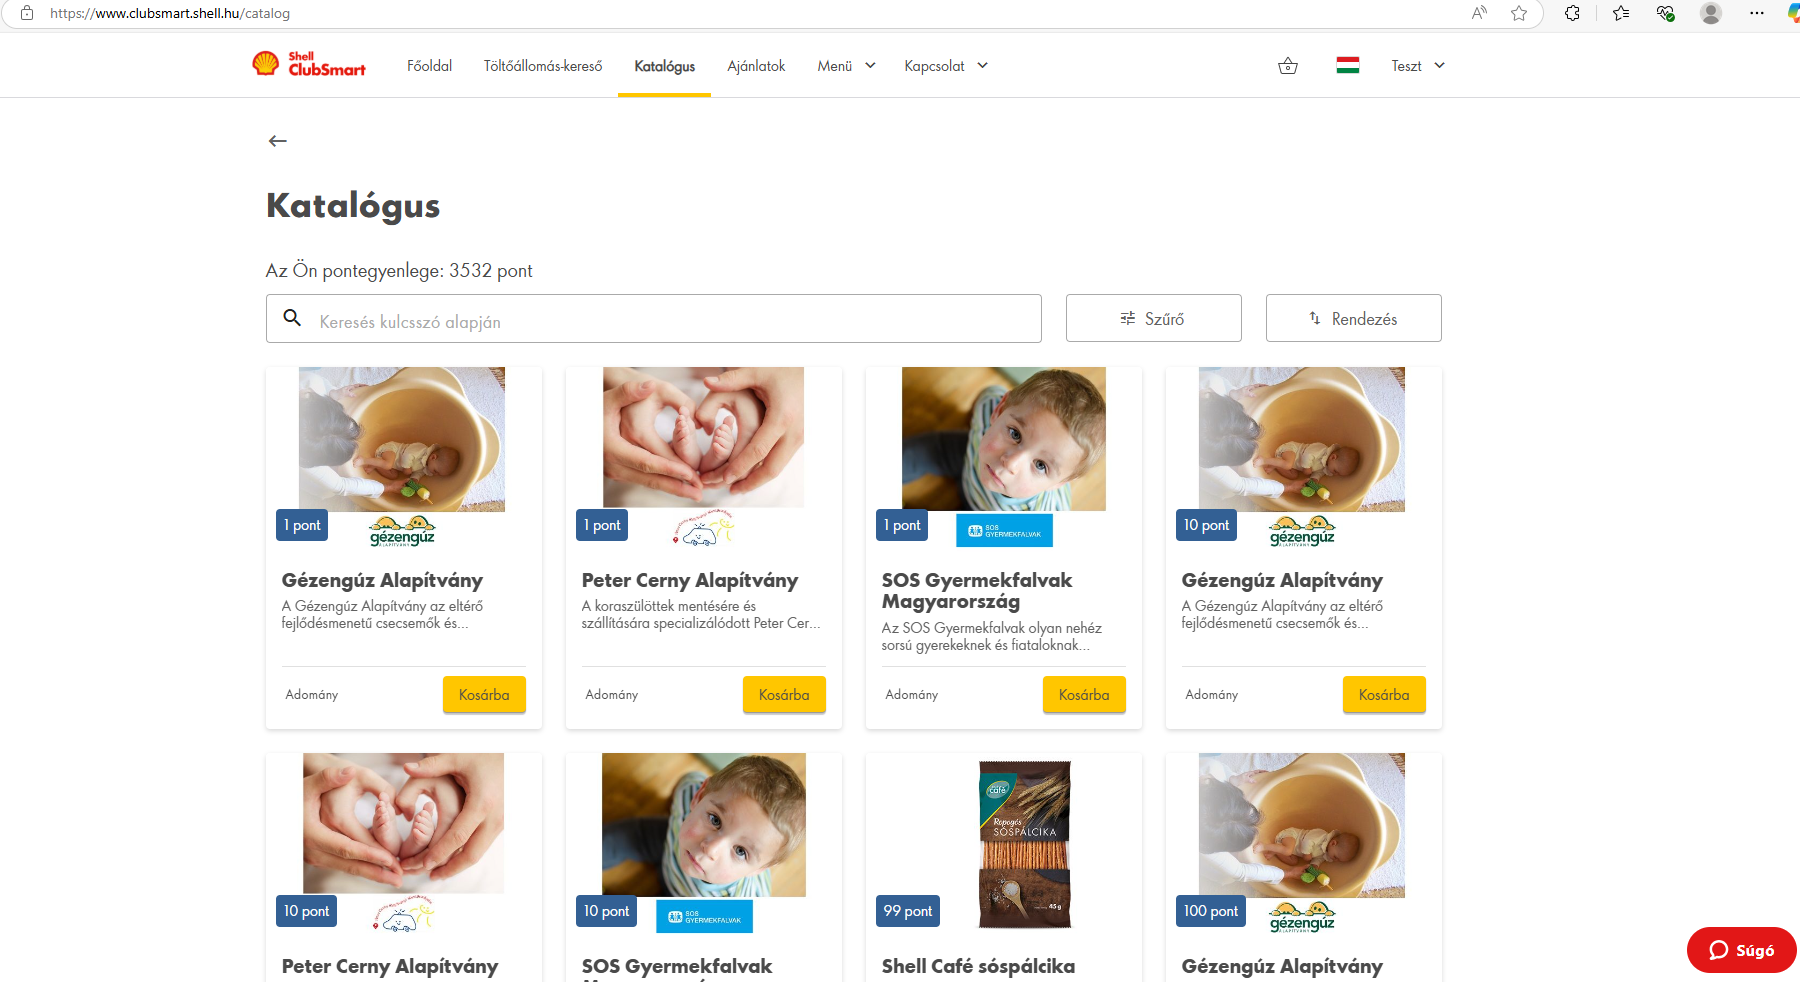The width and height of the screenshot is (1800, 982).
Task: Open browser settings and more menu
Action: coord(1757,13)
